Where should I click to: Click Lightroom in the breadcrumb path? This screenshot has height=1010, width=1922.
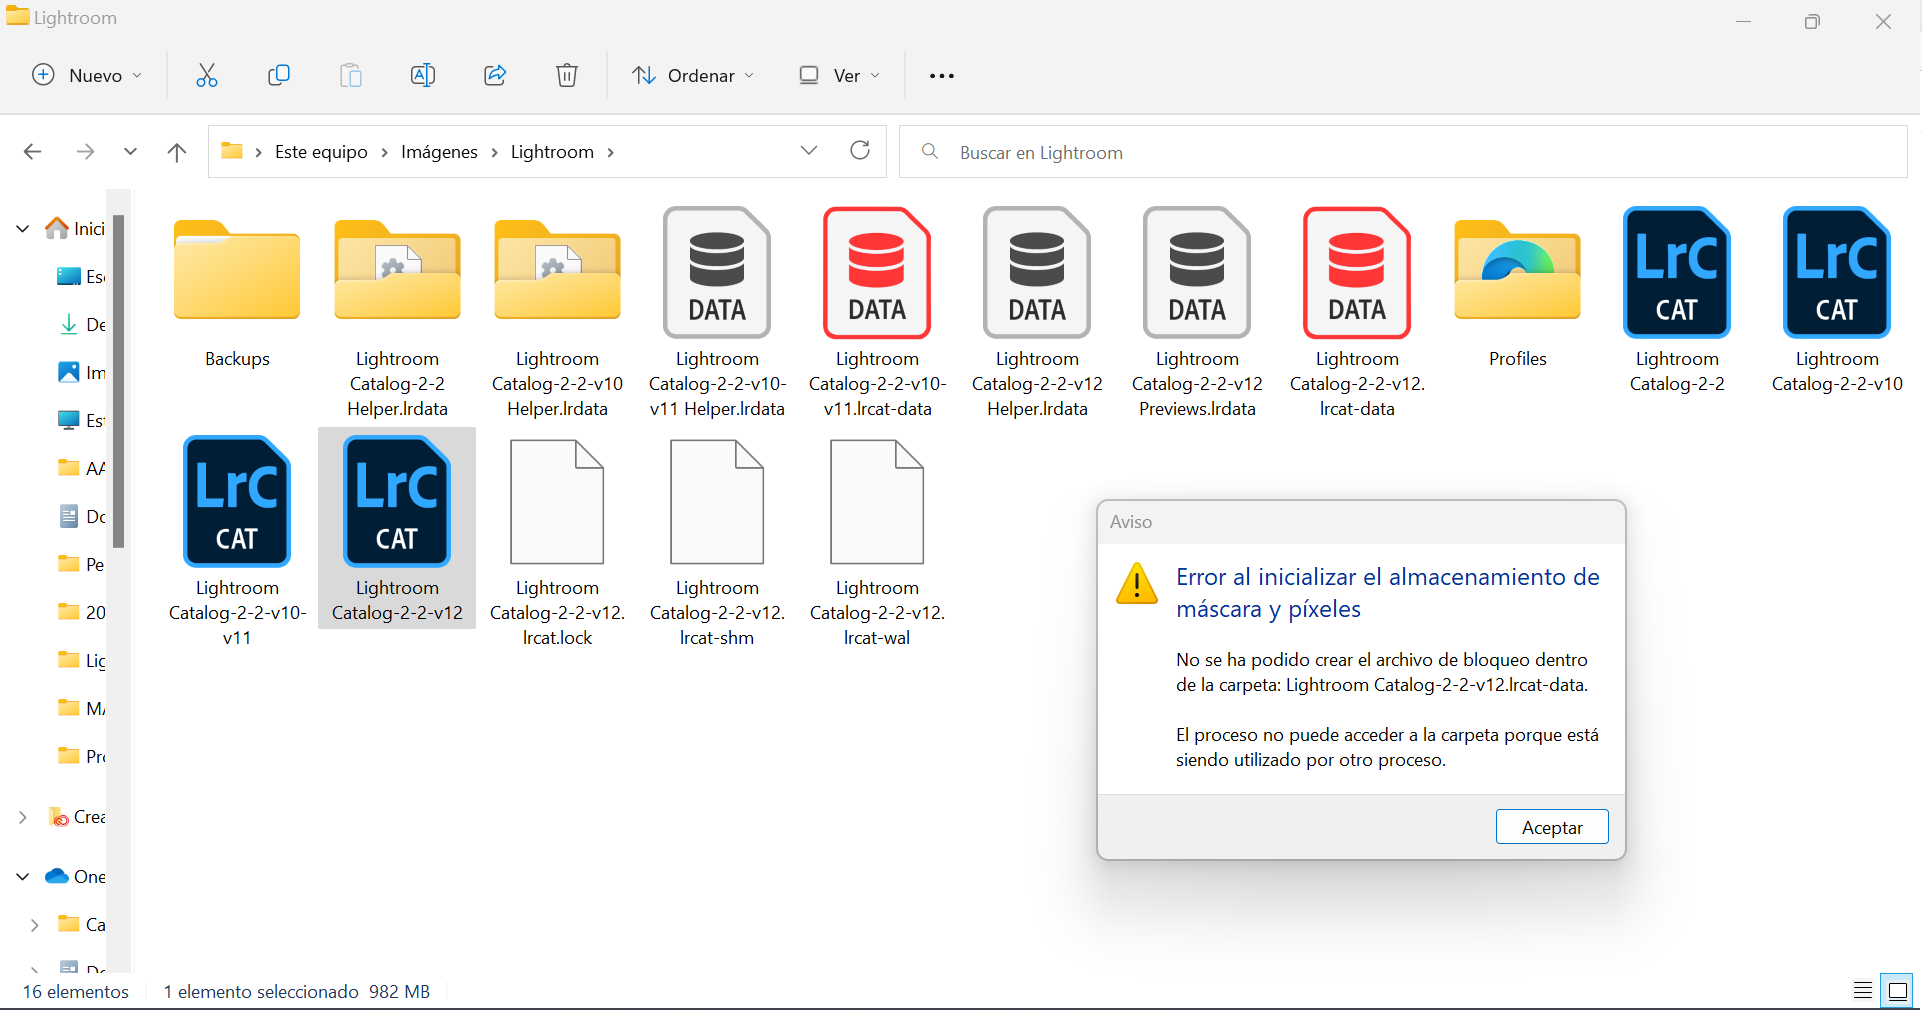[552, 152]
